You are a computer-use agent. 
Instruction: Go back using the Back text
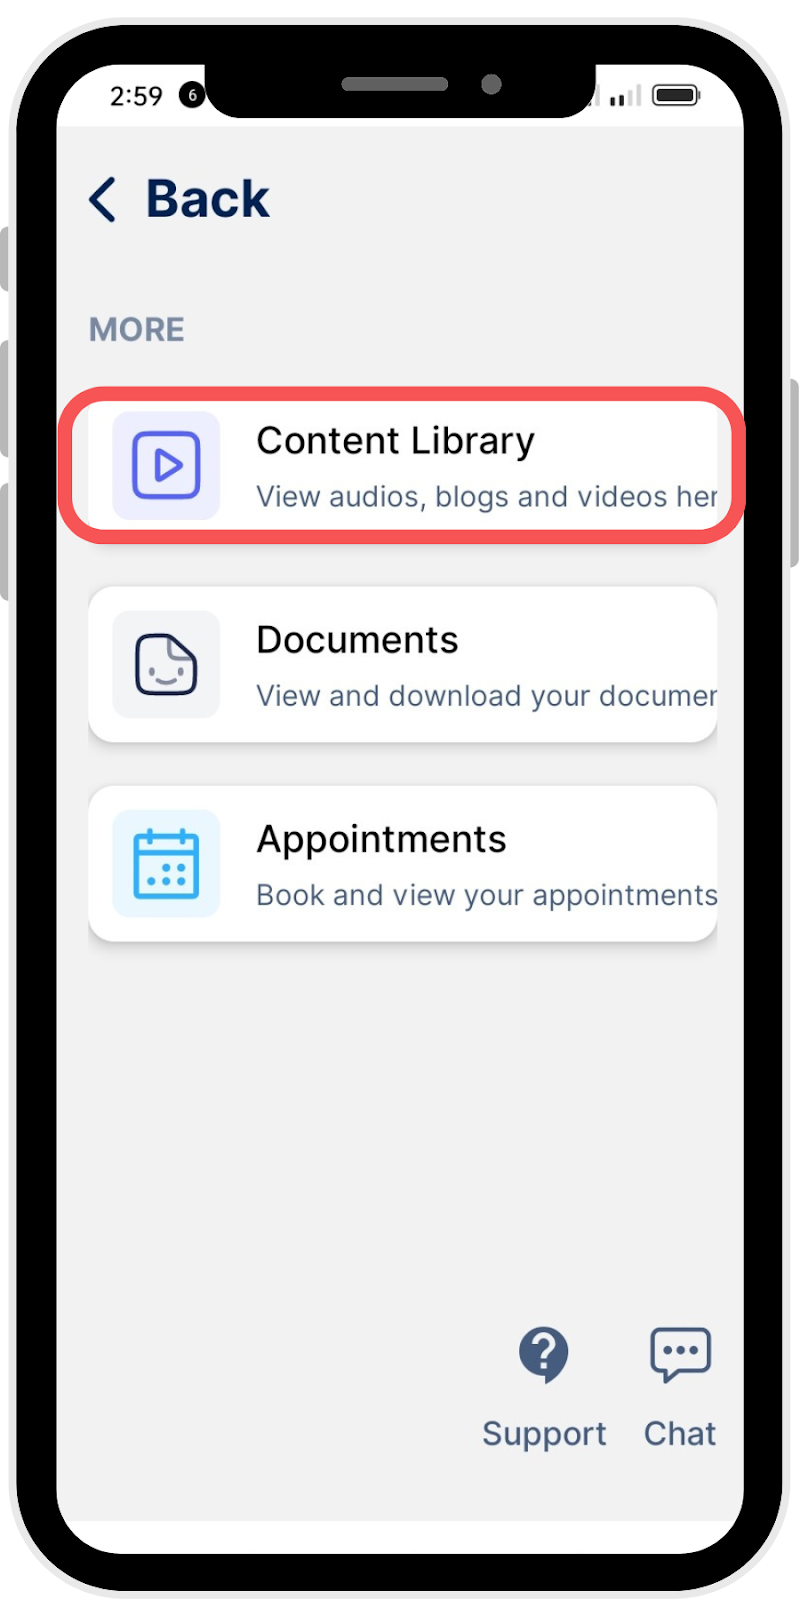click(208, 198)
